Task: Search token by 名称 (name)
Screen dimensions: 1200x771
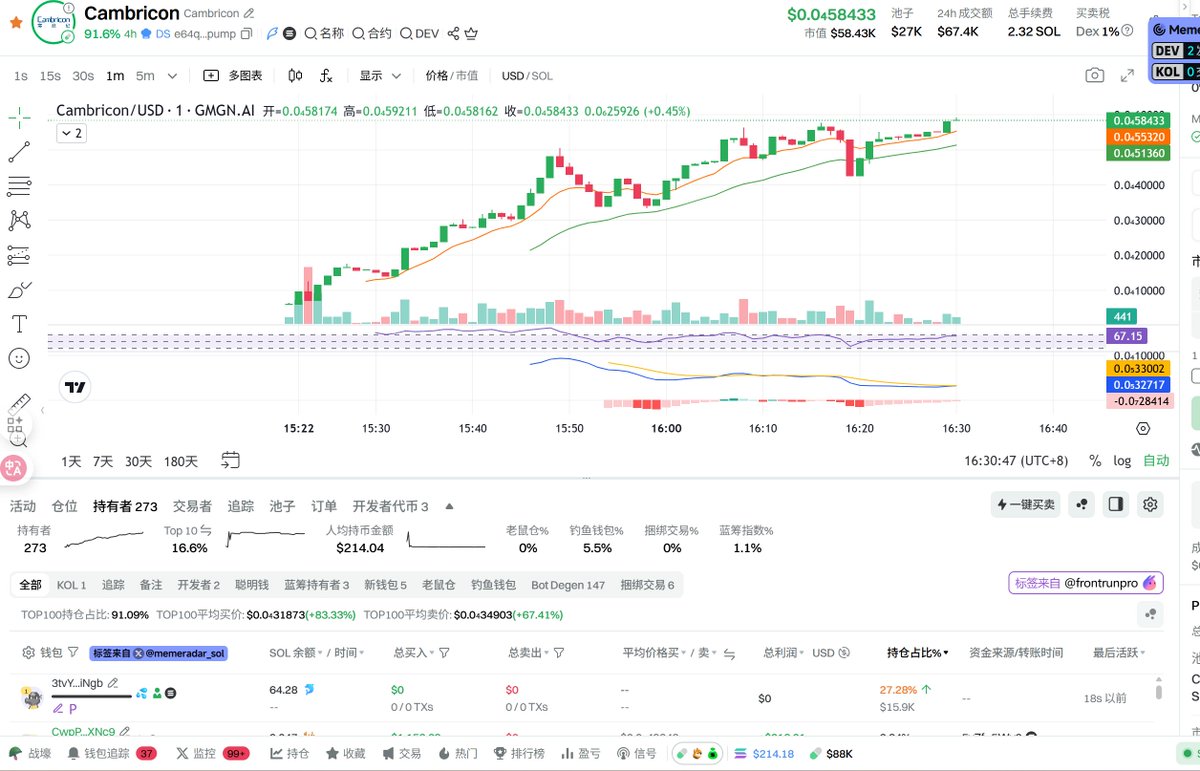Action: click(324, 33)
